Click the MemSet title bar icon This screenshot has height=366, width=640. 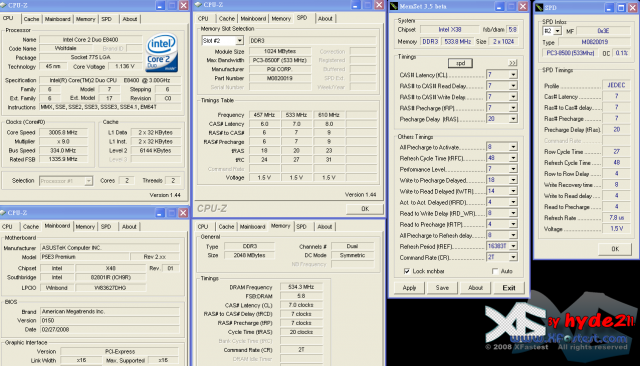[x=394, y=6]
